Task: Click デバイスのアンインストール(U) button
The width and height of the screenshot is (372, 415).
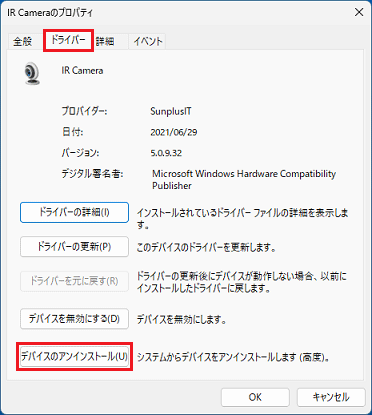Action: click(x=74, y=357)
